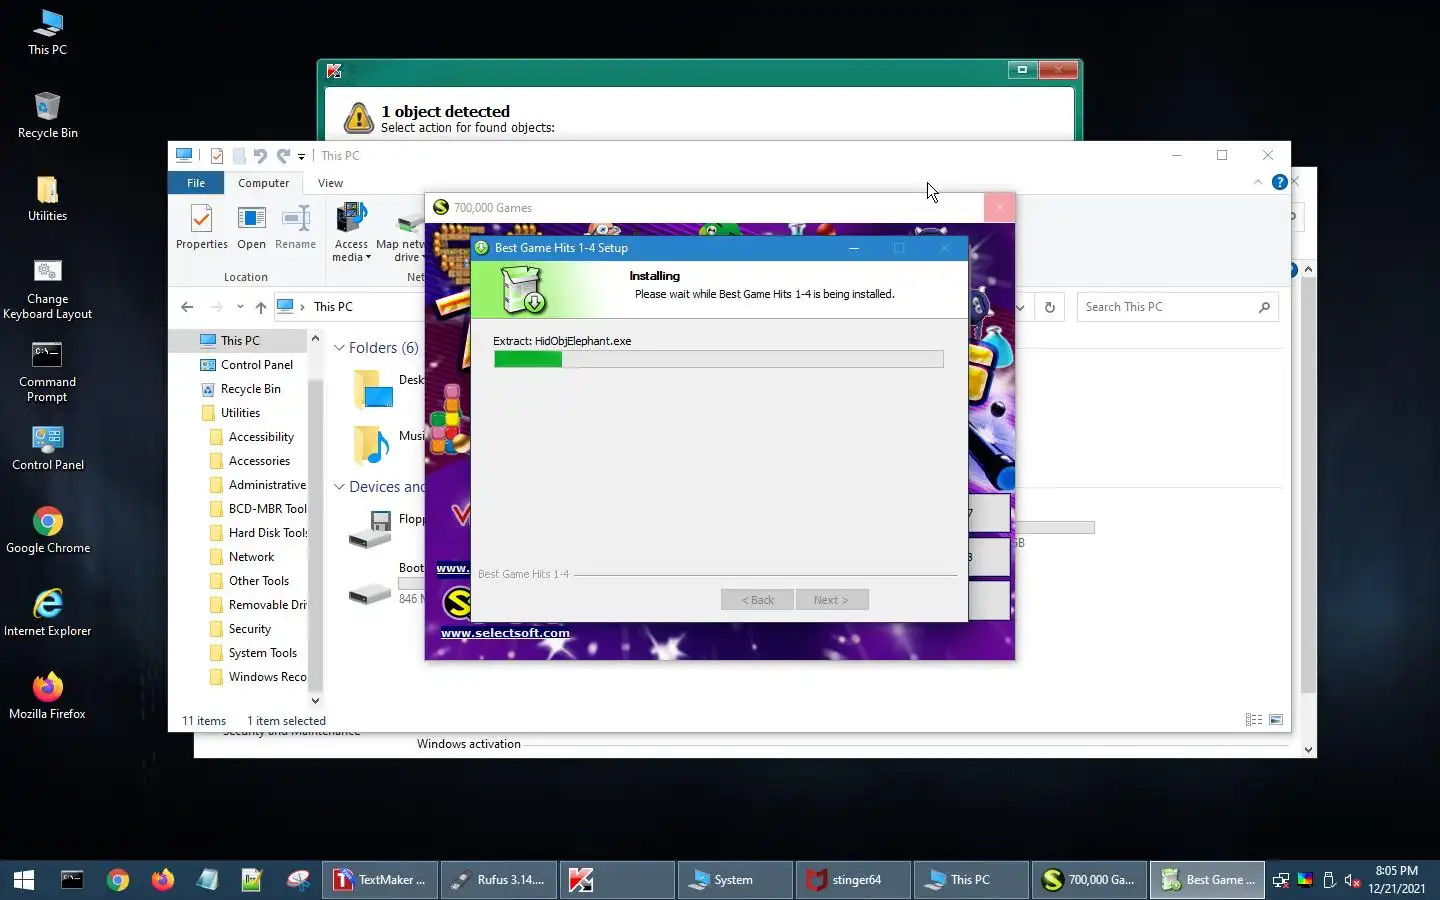Screen dimensions: 1440x900
Task: Click www.selectsoft.com link
Action: coord(505,633)
